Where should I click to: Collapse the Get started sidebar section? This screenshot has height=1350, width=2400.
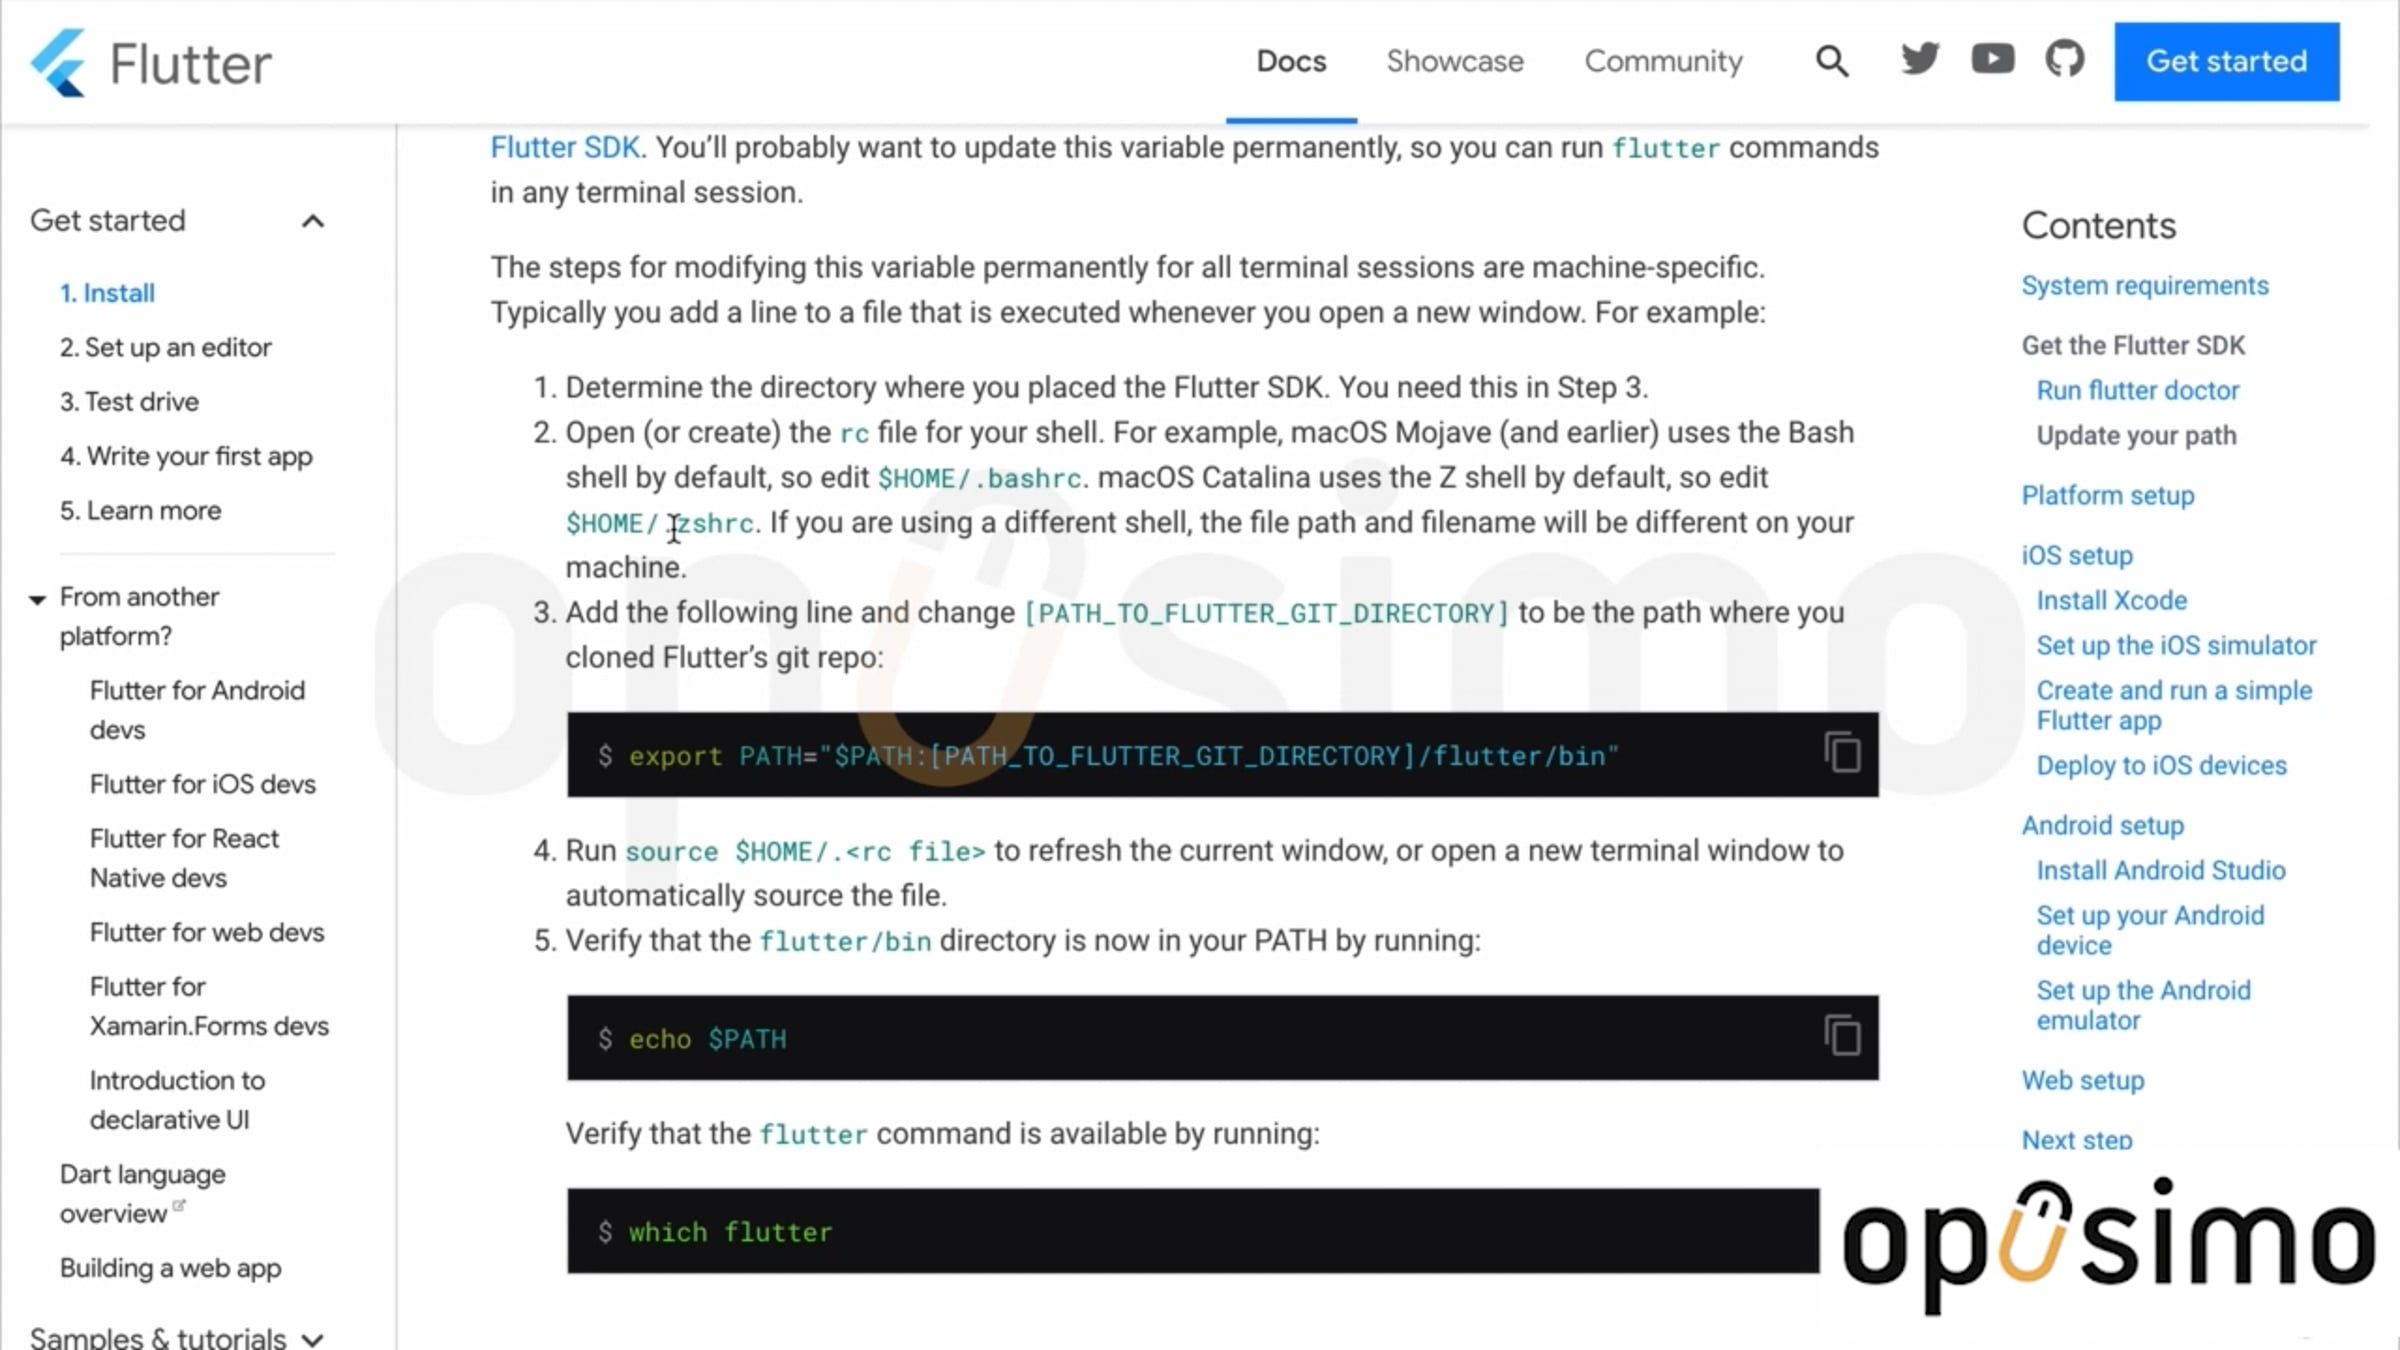(313, 221)
